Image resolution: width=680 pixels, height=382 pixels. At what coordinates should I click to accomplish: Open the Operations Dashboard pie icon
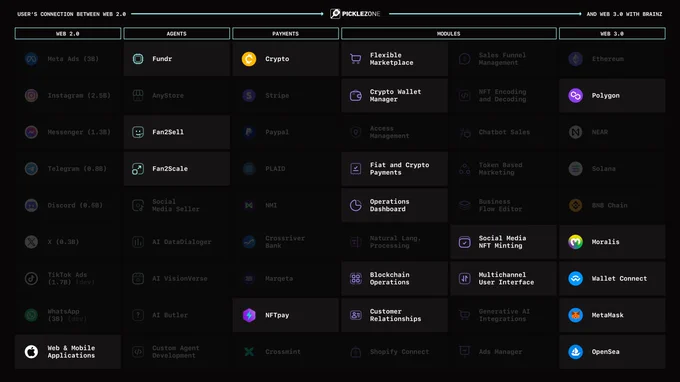pos(356,205)
